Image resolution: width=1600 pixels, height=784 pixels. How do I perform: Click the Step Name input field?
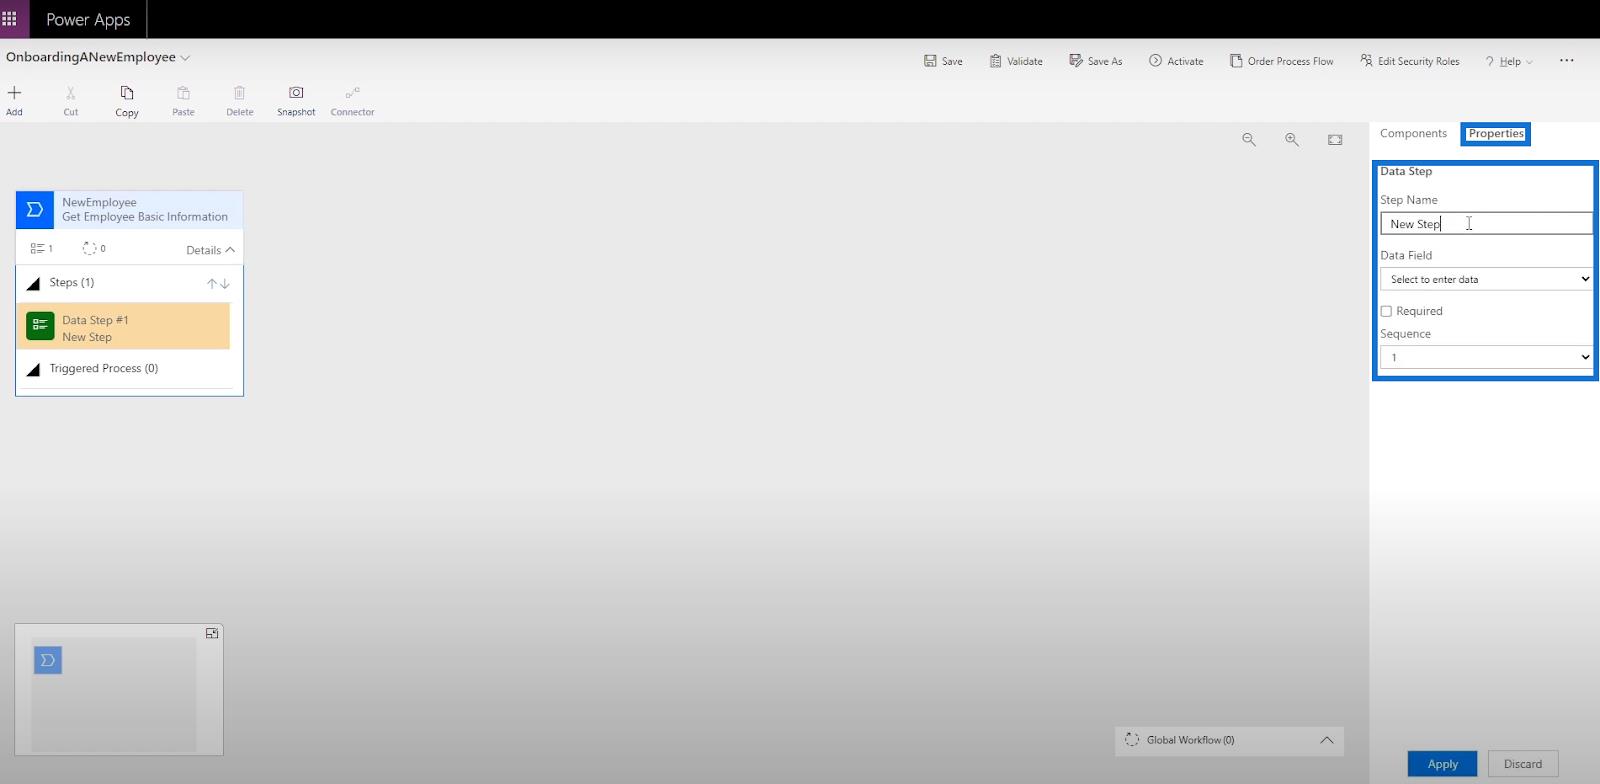1486,224
